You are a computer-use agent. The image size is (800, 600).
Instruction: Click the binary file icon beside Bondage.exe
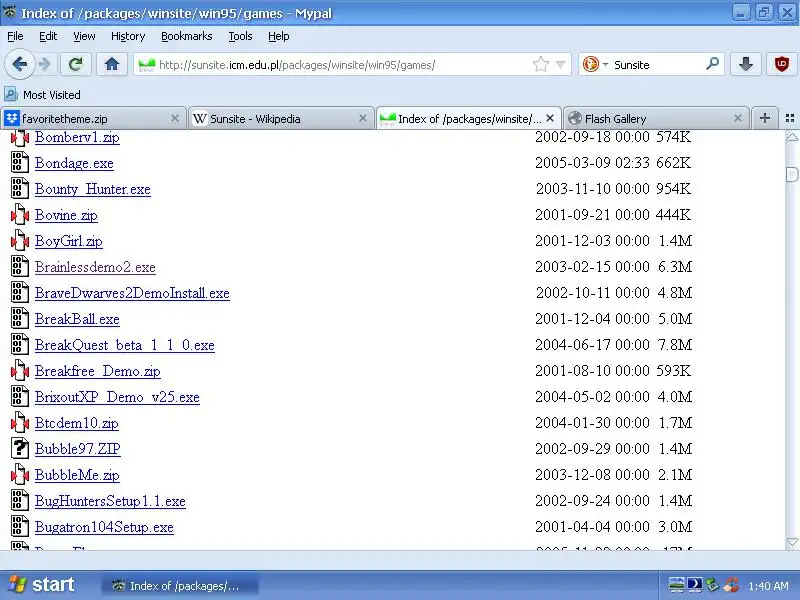point(20,162)
